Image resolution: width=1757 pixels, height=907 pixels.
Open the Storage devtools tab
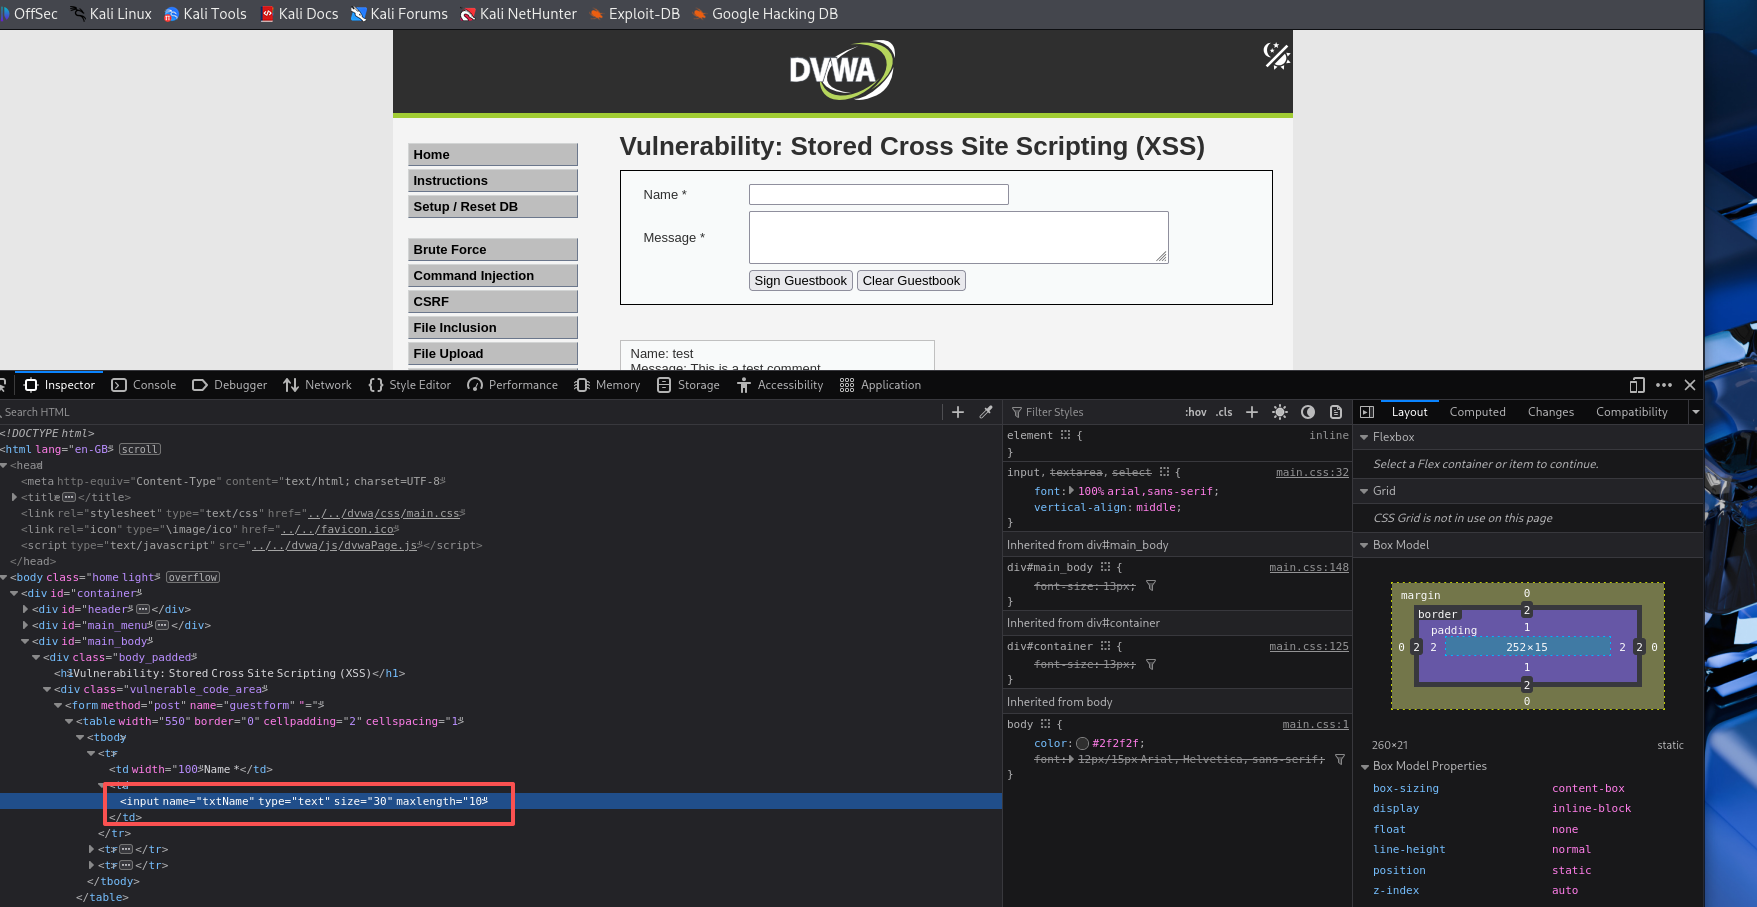pos(689,385)
